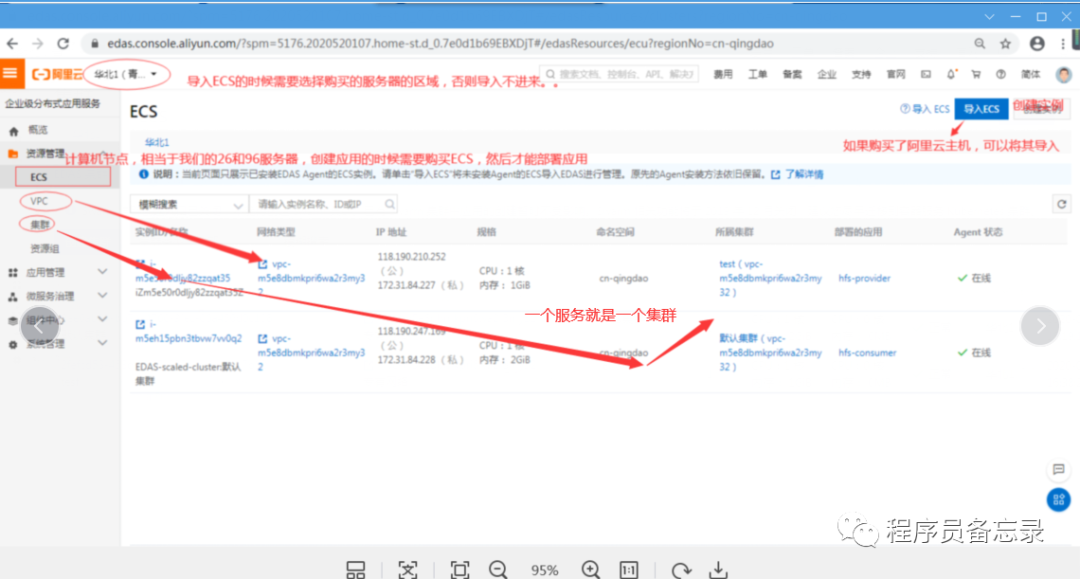Refresh the ECS instance list
Screen dimensions: 1080x579
pyautogui.click(x=1061, y=204)
